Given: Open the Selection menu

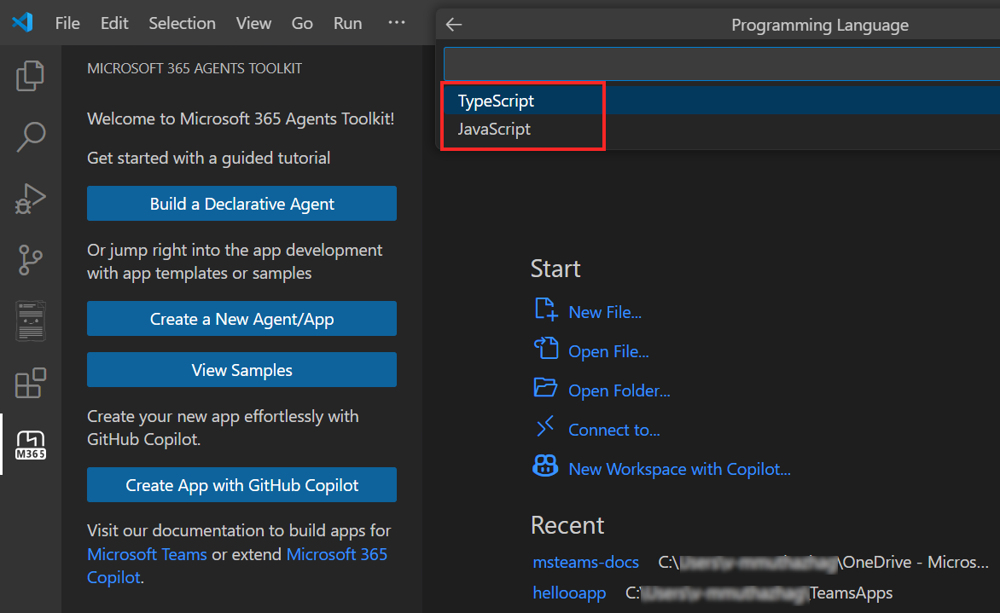Looking at the screenshot, I should point(182,24).
